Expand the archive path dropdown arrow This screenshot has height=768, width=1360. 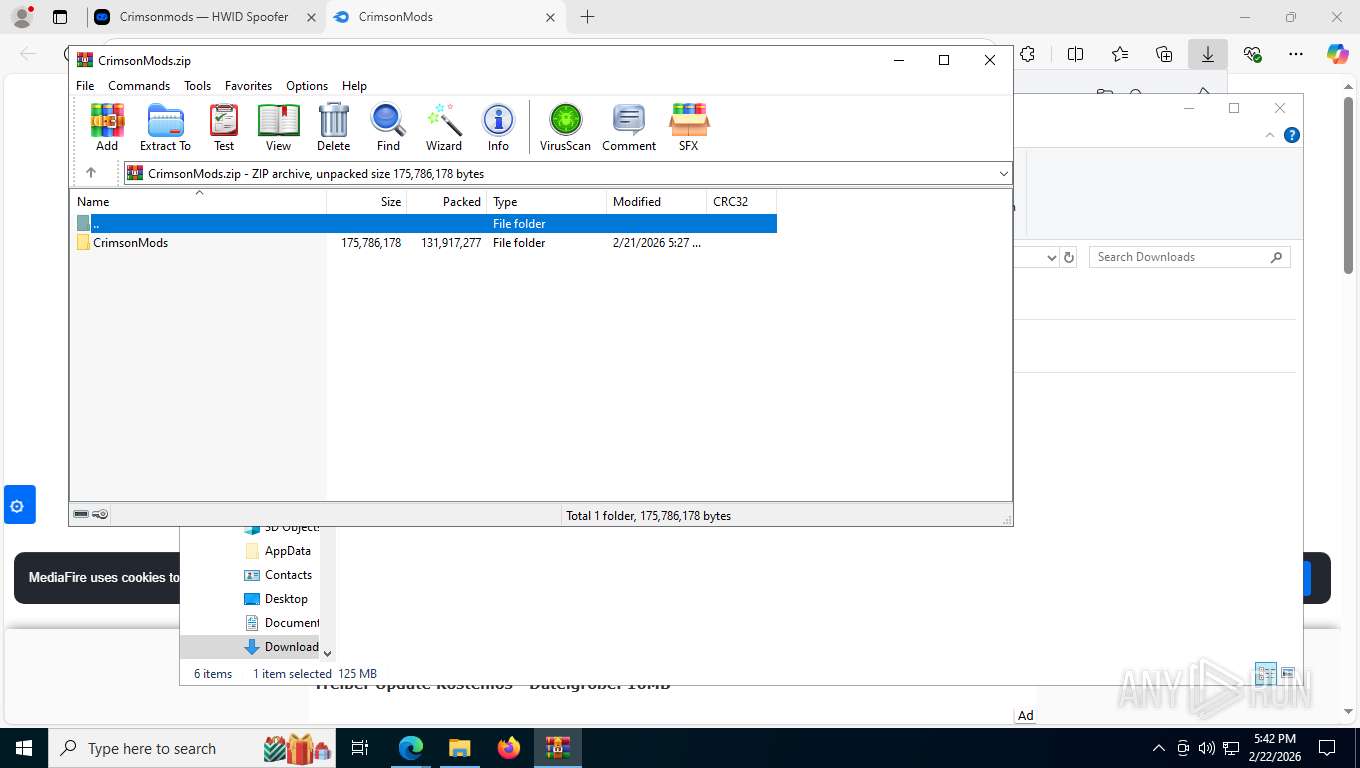(1004, 173)
